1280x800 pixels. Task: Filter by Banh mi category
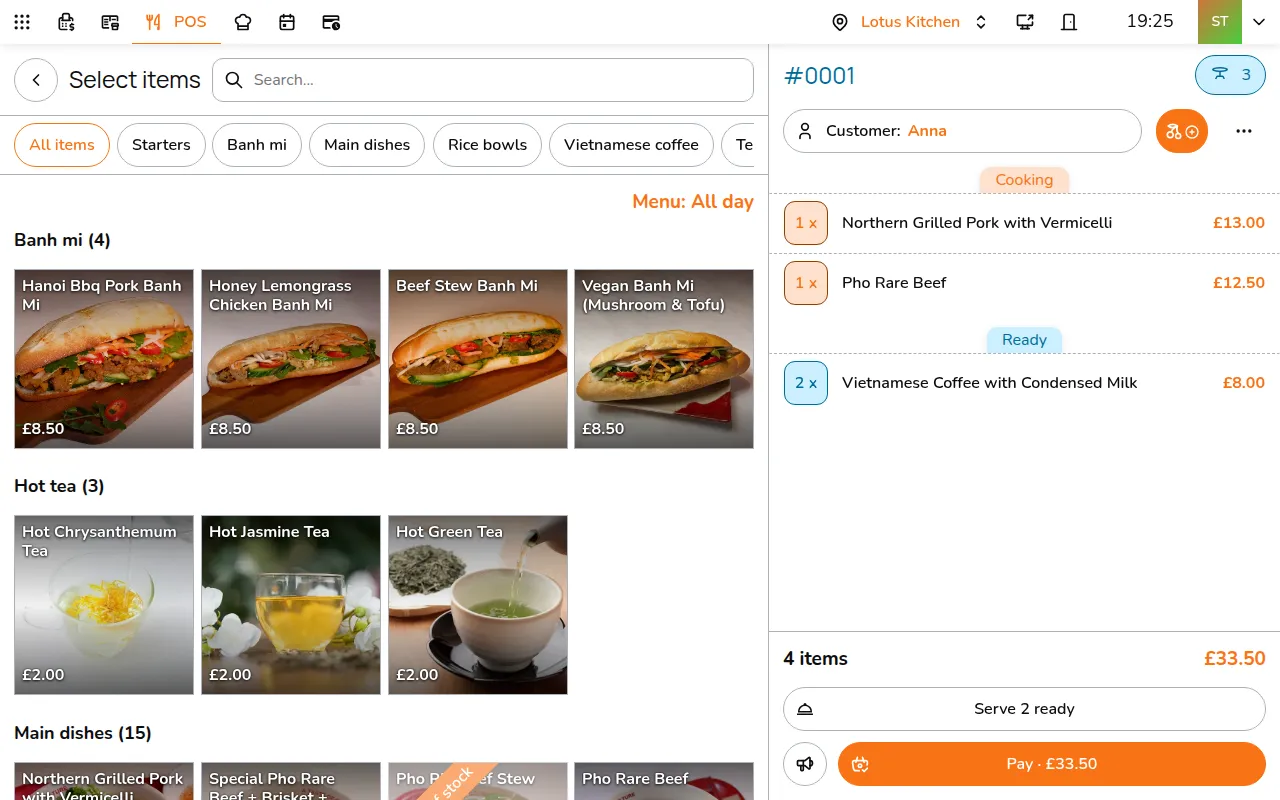point(257,145)
